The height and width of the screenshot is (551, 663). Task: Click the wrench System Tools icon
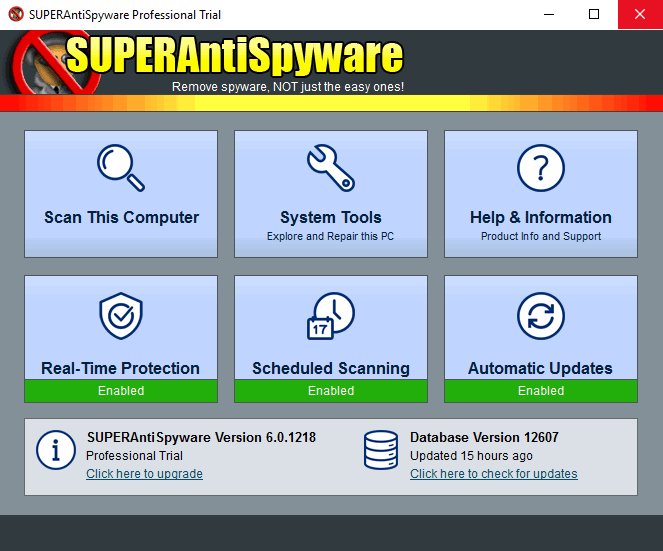point(331,168)
